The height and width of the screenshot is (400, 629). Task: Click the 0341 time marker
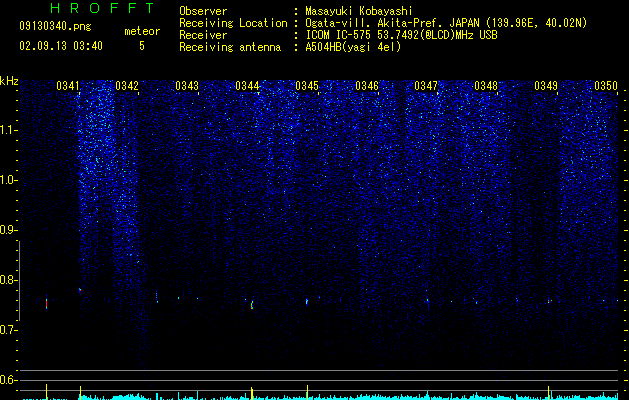pyautogui.click(x=67, y=86)
